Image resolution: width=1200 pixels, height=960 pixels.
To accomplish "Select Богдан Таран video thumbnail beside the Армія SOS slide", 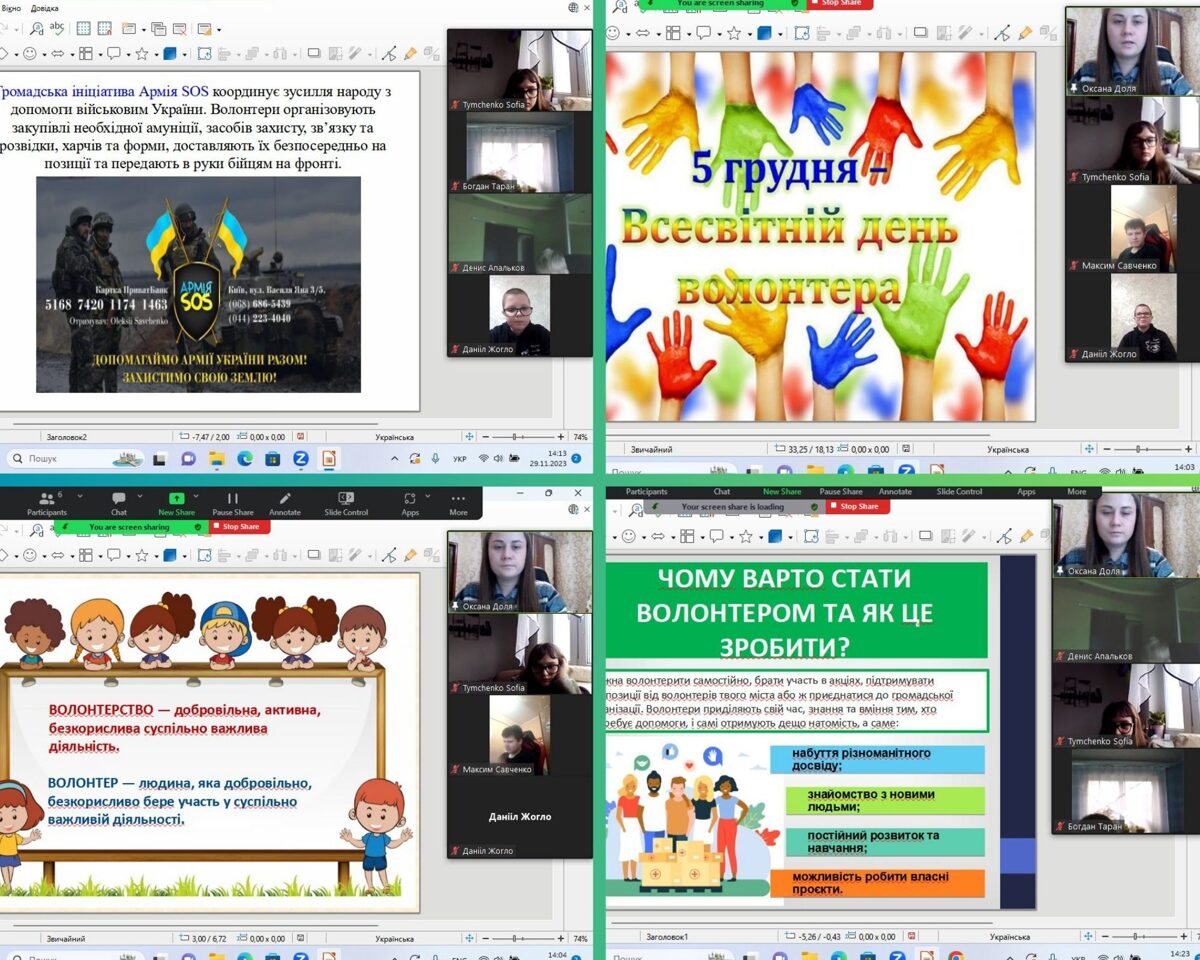I will [520, 151].
